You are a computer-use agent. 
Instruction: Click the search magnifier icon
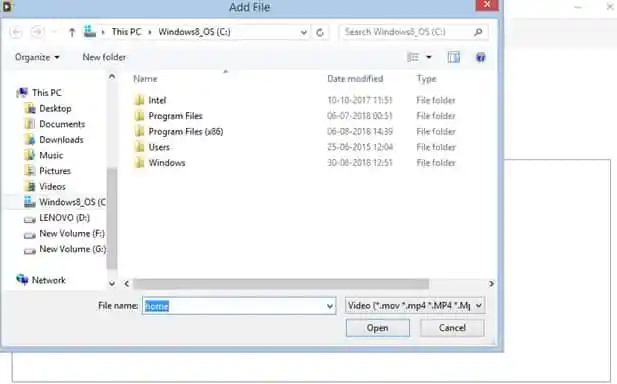coord(478,32)
